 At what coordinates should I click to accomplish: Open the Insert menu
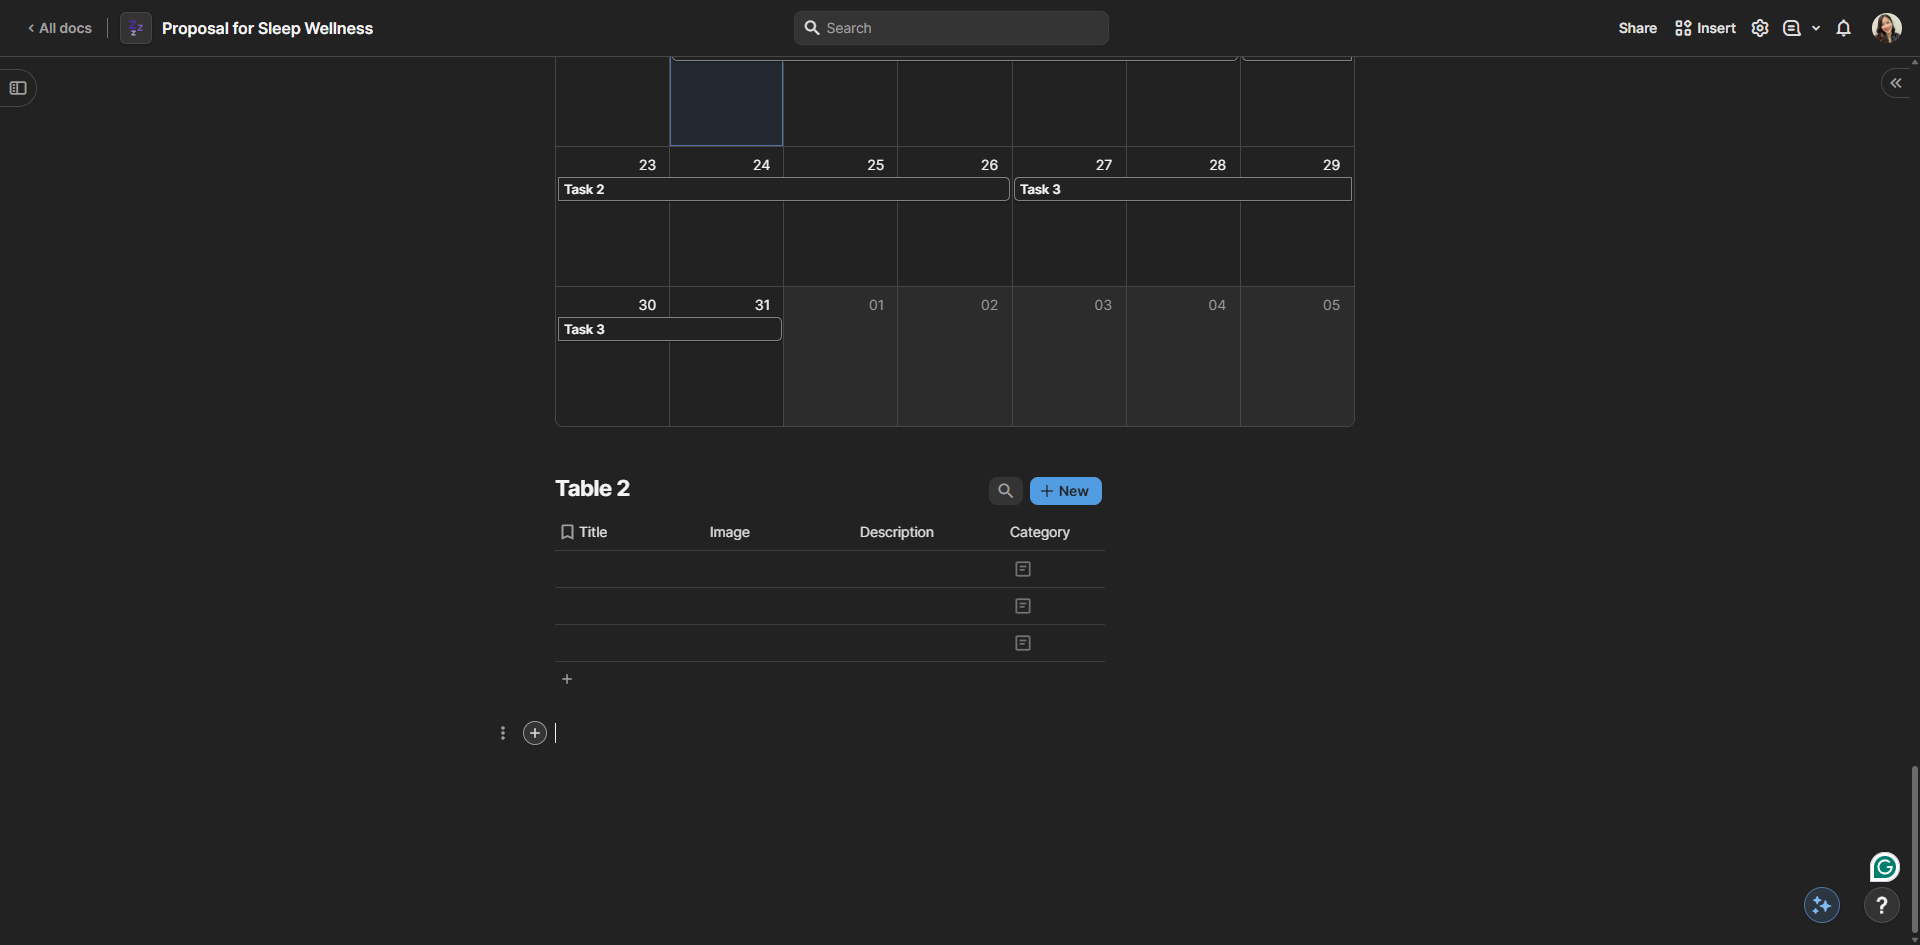point(1705,28)
